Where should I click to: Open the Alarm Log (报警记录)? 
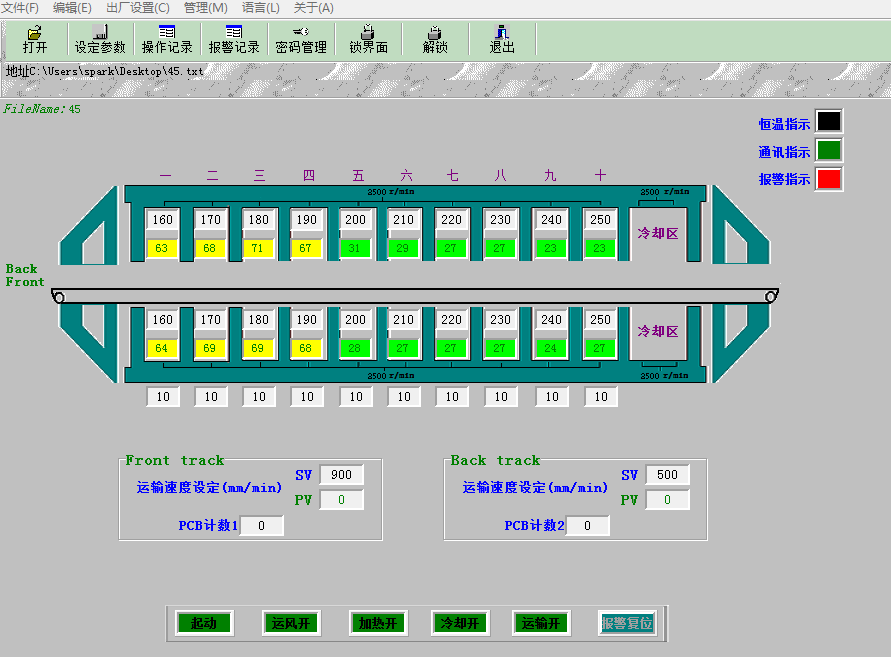234,39
